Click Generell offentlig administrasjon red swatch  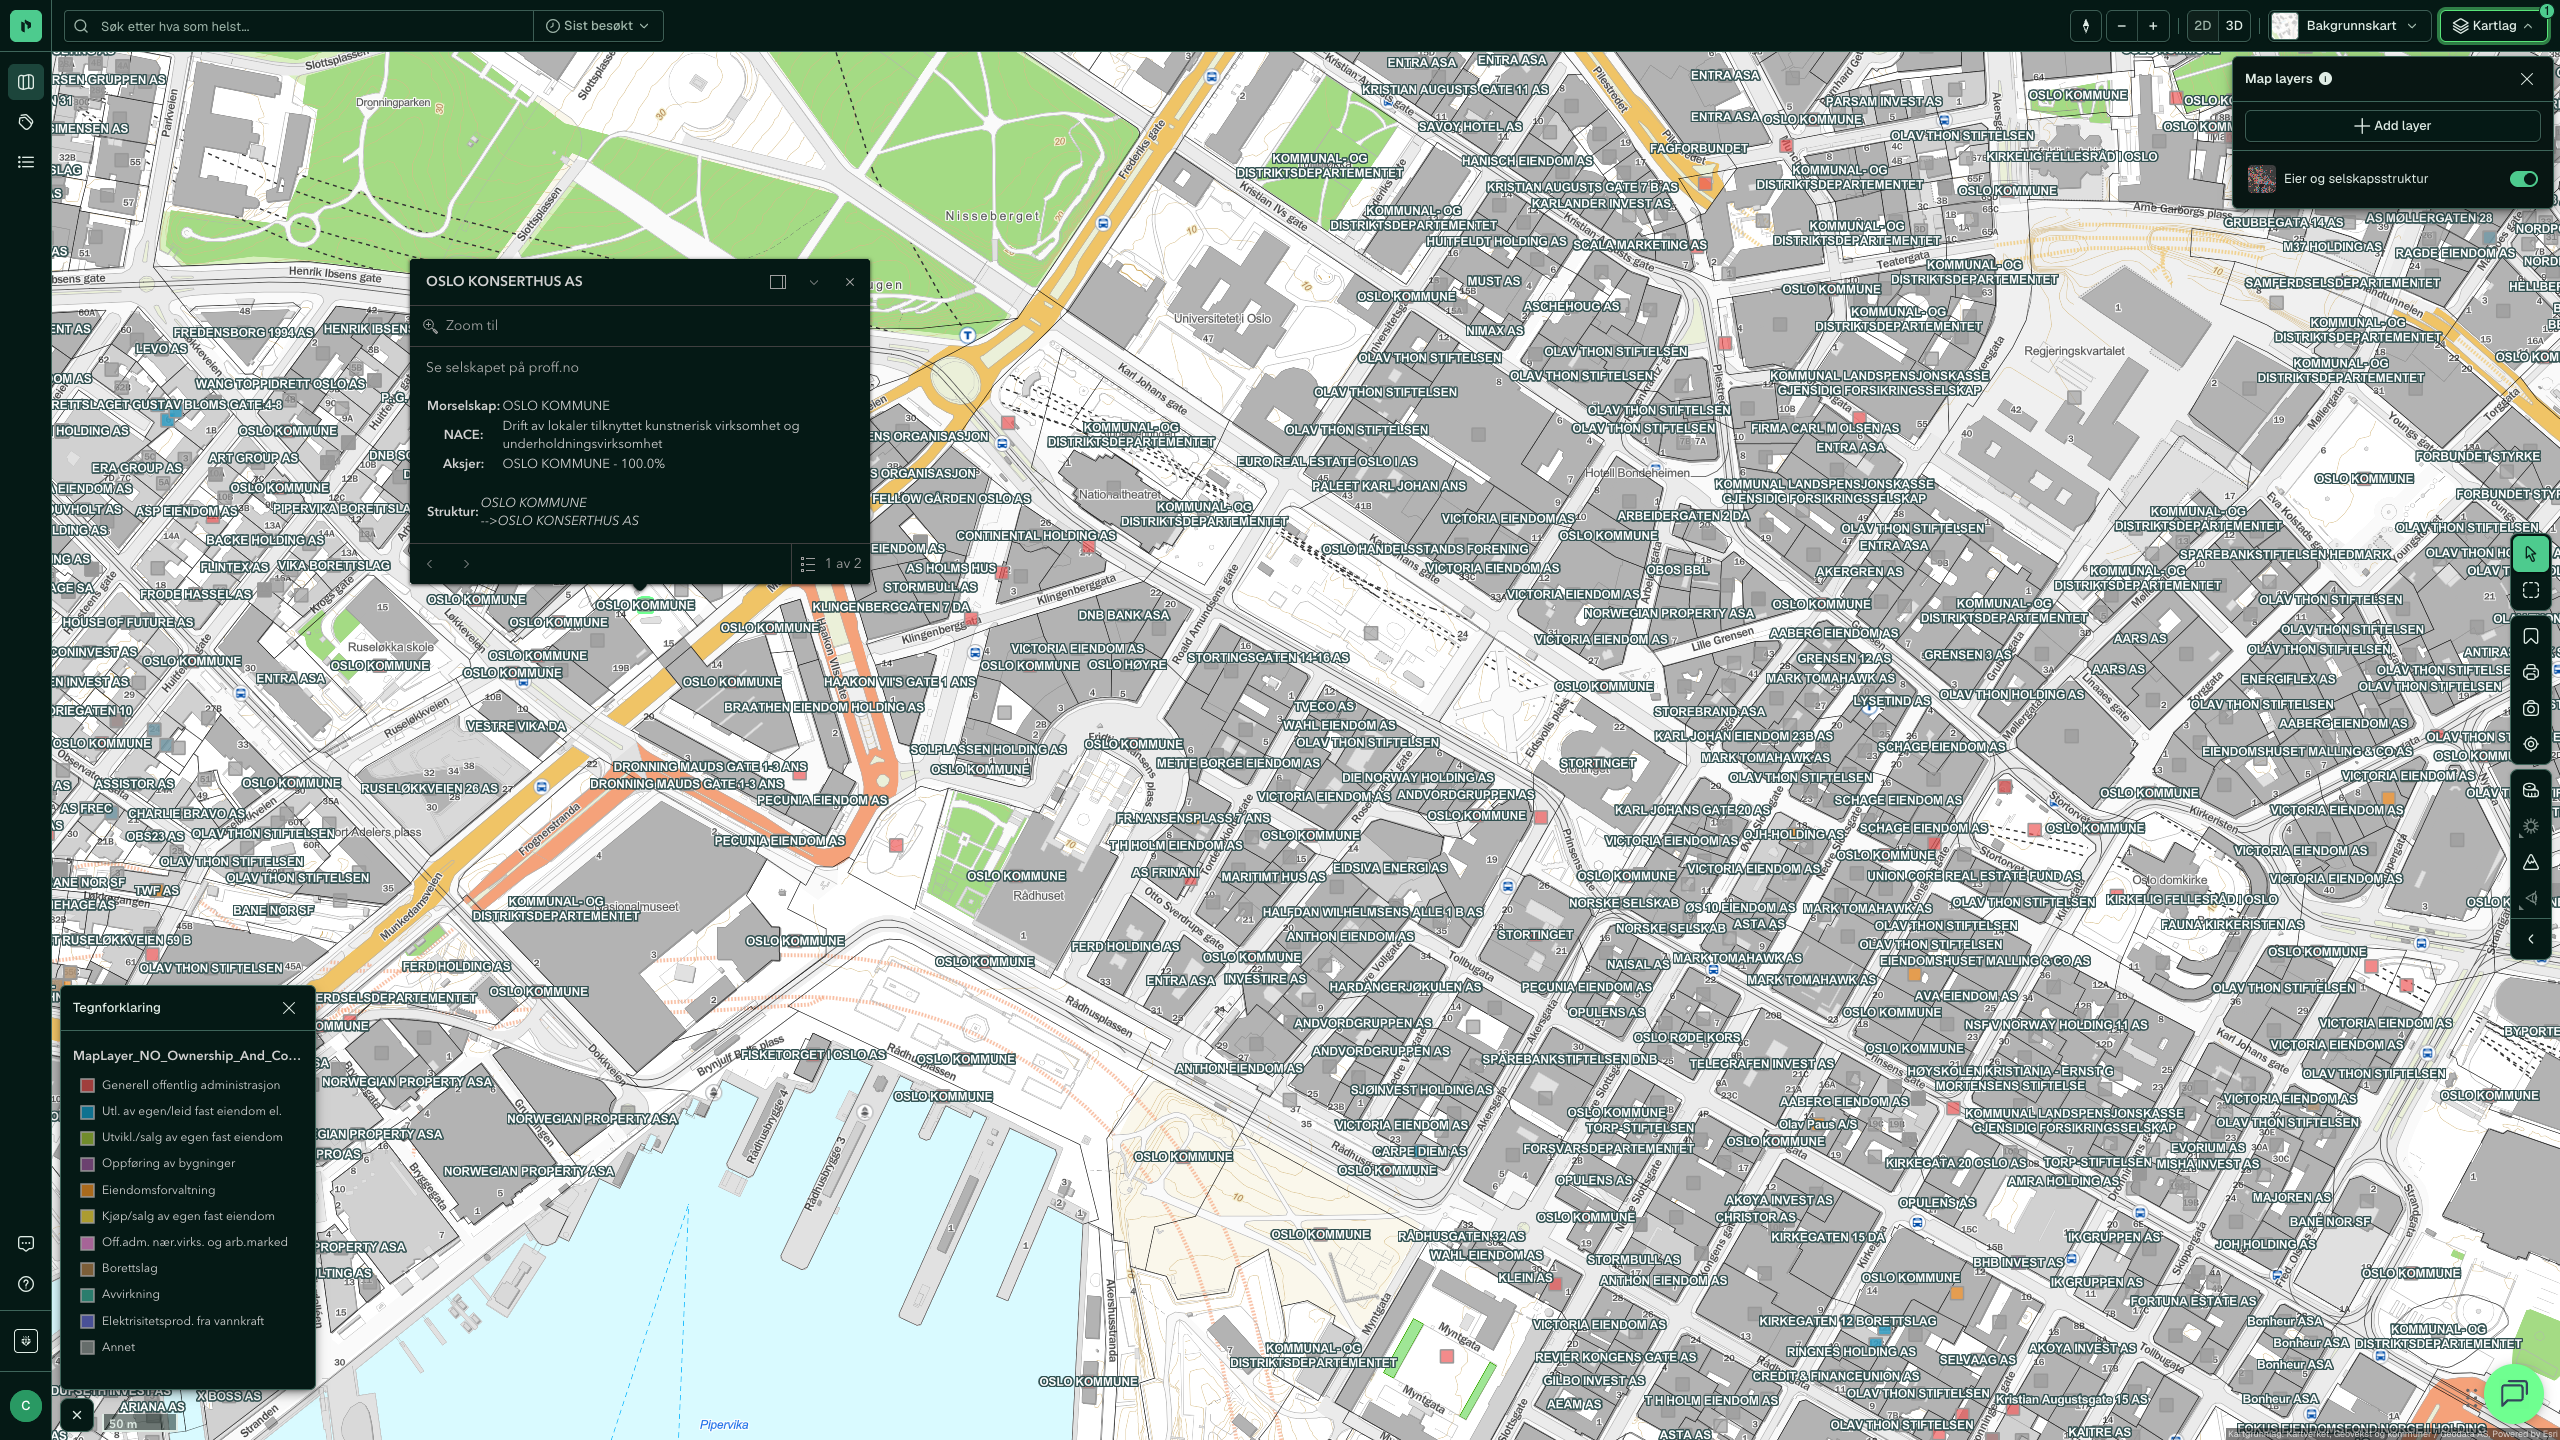point(88,1085)
